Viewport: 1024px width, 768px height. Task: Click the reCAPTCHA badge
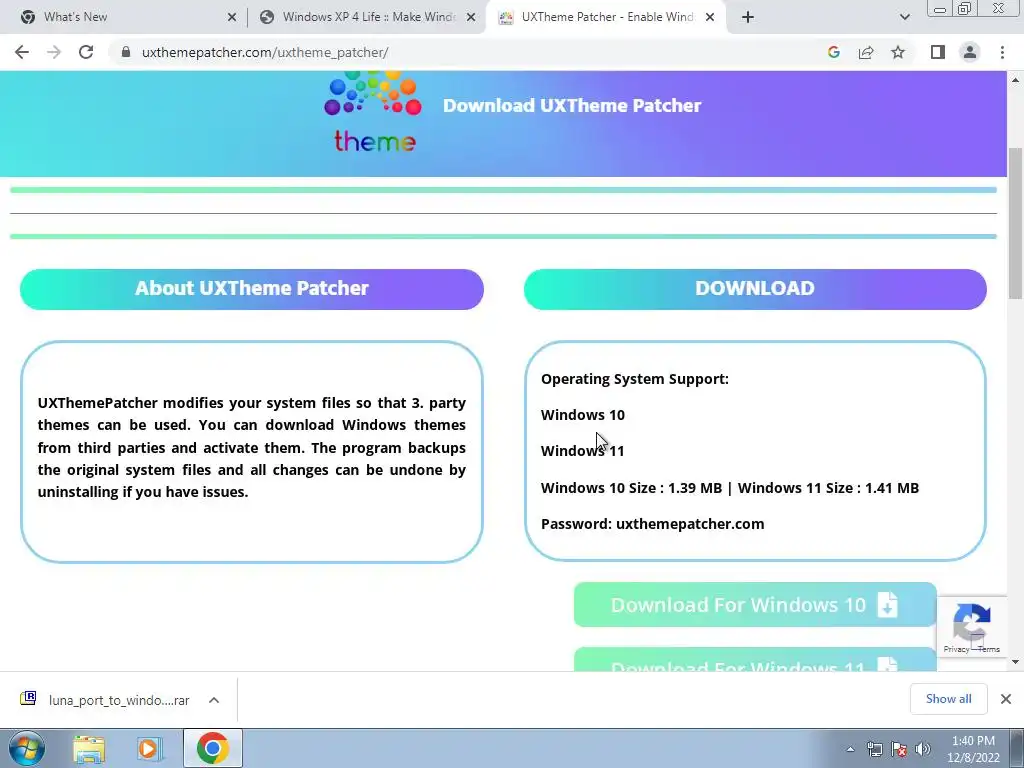pos(972,627)
